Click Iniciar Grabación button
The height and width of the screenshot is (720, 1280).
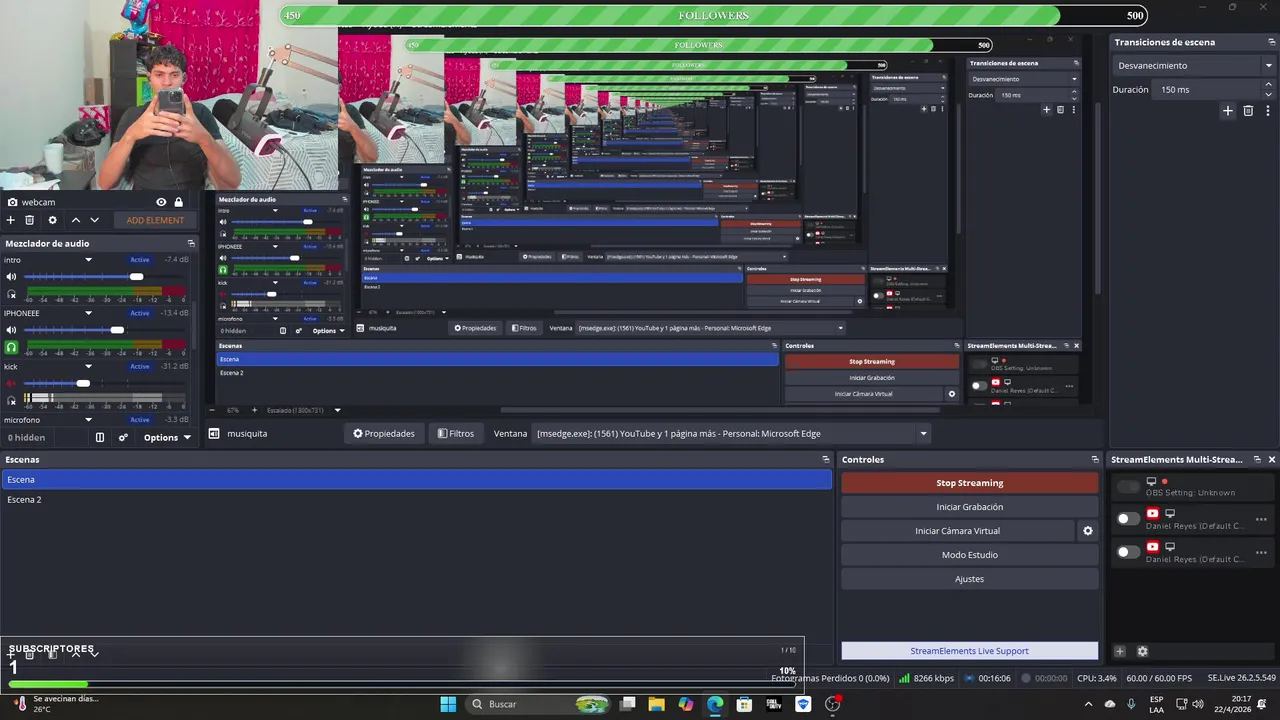click(x=970, y=507)
